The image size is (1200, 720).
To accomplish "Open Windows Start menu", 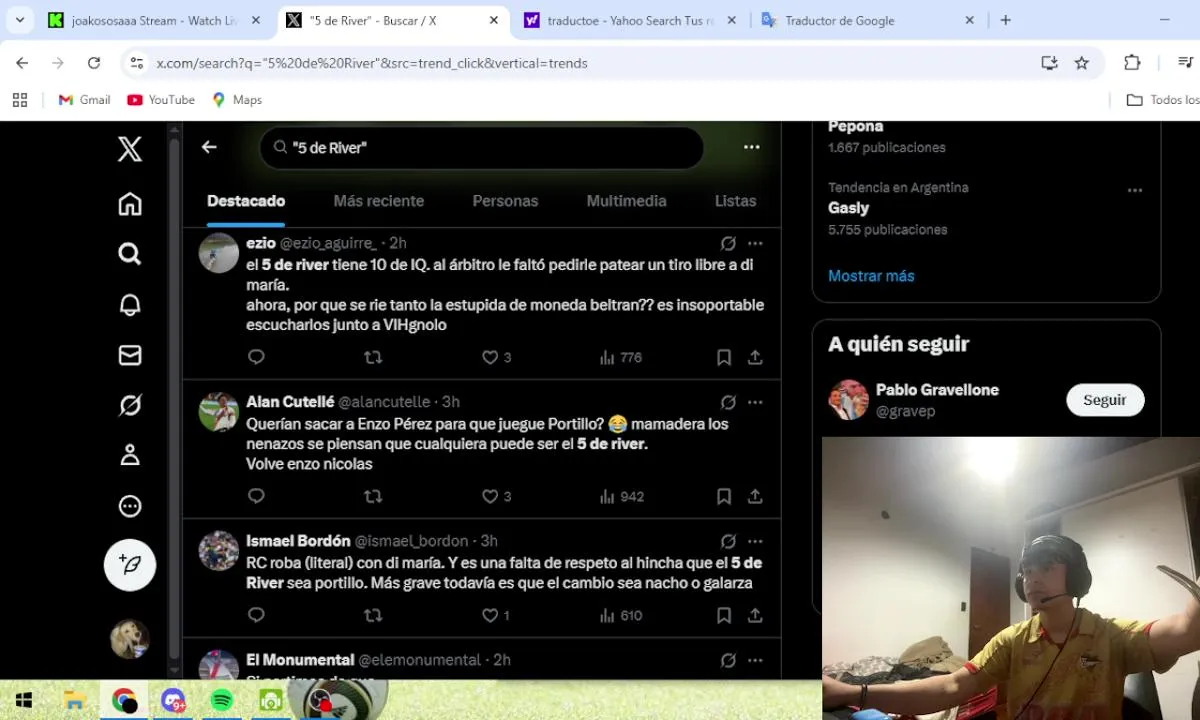I will [x=24, y=700].
